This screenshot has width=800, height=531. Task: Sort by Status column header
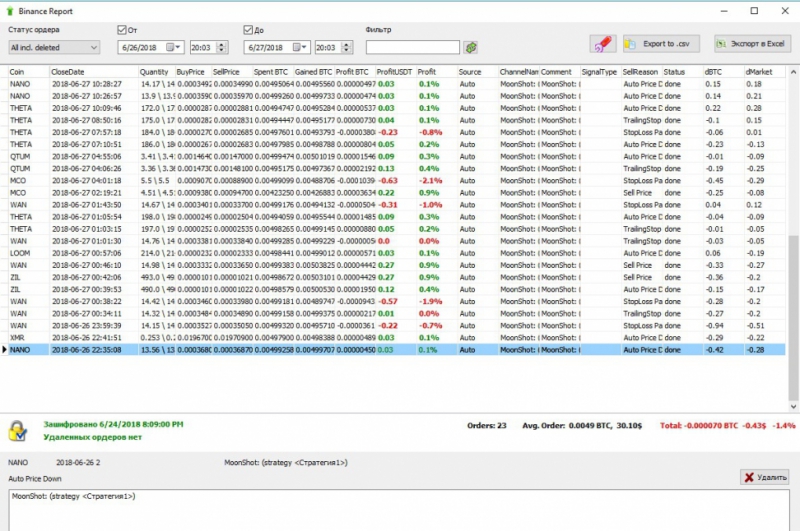682,72
